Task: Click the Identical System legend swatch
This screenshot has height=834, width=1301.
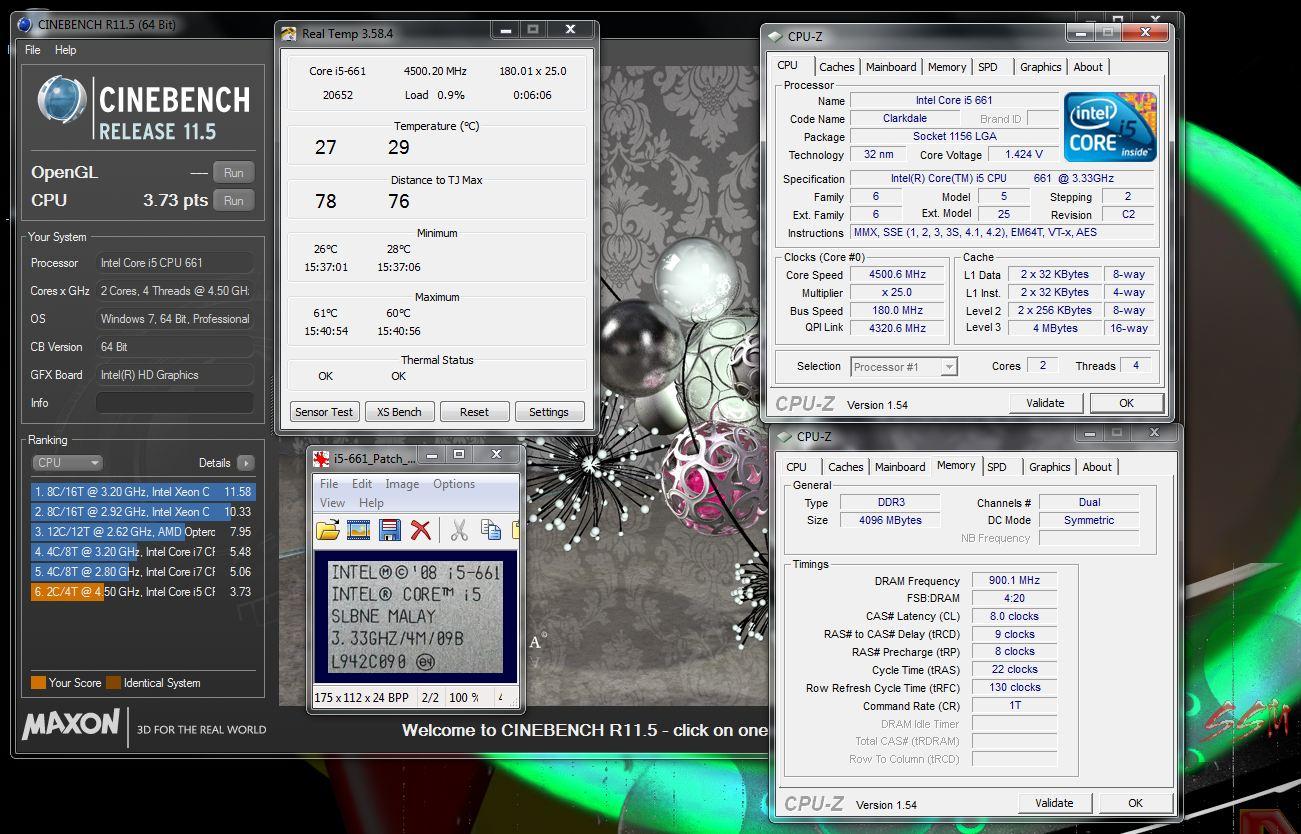Action: pyautogui.click(x=114, y=683)
